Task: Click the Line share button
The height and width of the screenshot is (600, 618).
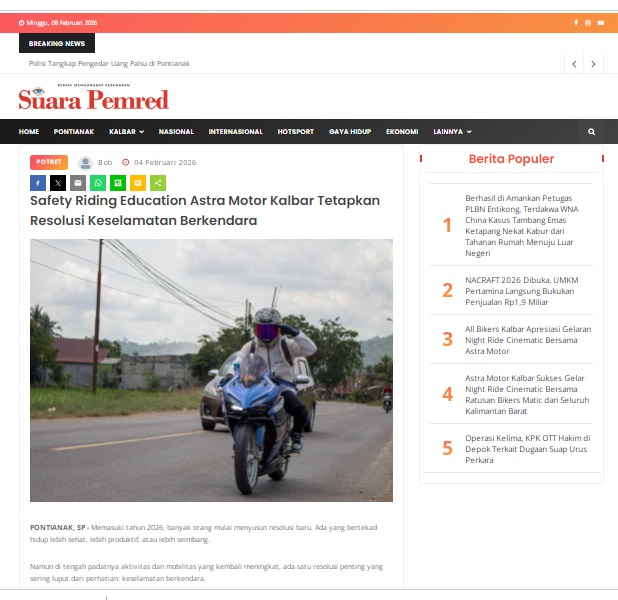Action: 118,183
